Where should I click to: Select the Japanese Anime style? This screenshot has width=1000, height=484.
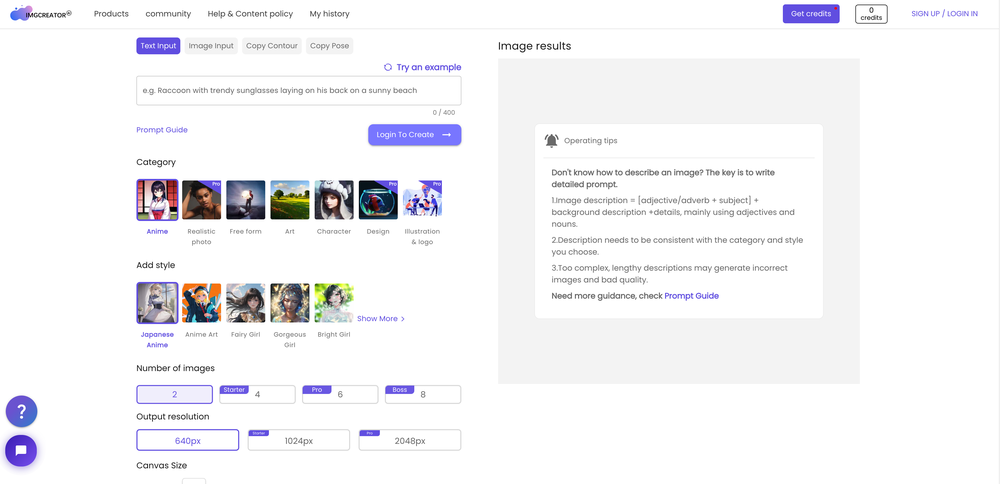click(157, 303)
